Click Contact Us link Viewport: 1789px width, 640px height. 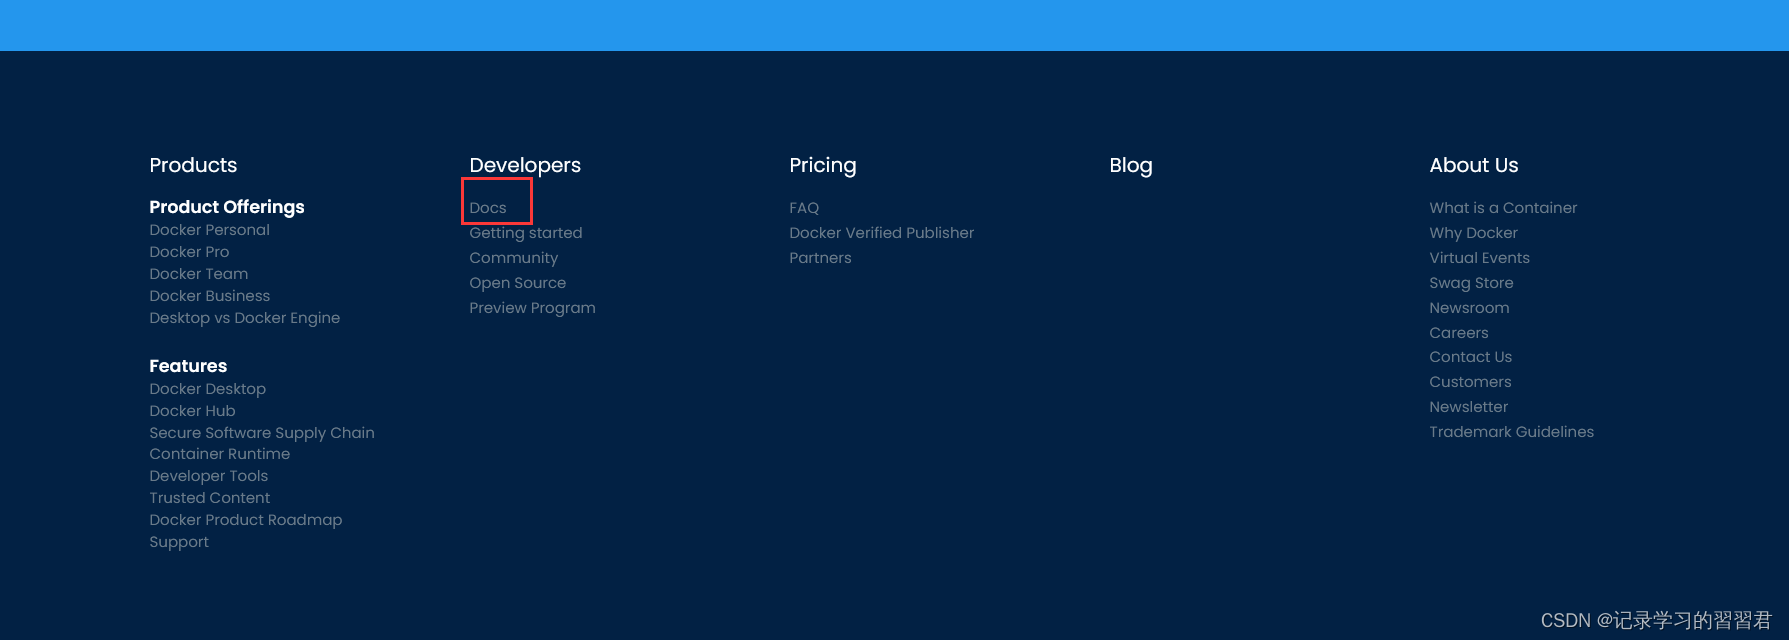[x=1470, y=357]
